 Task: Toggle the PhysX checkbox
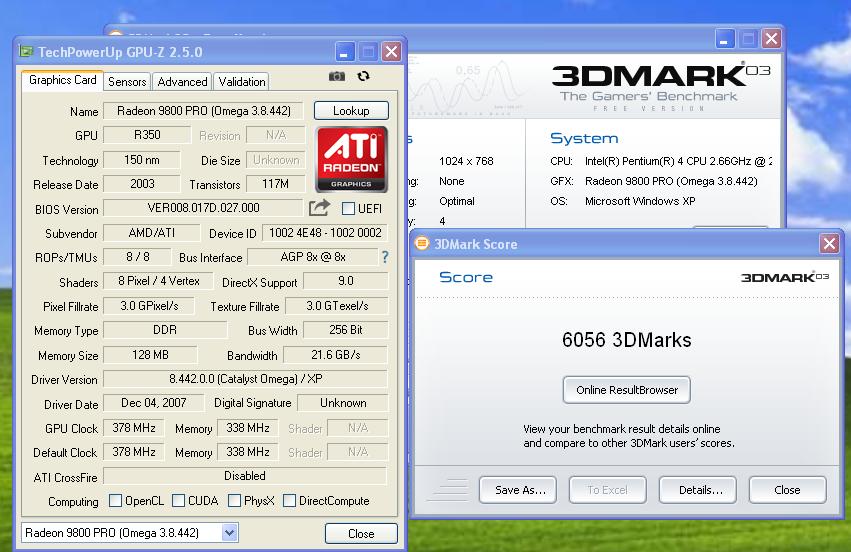(x=234, y=500)
